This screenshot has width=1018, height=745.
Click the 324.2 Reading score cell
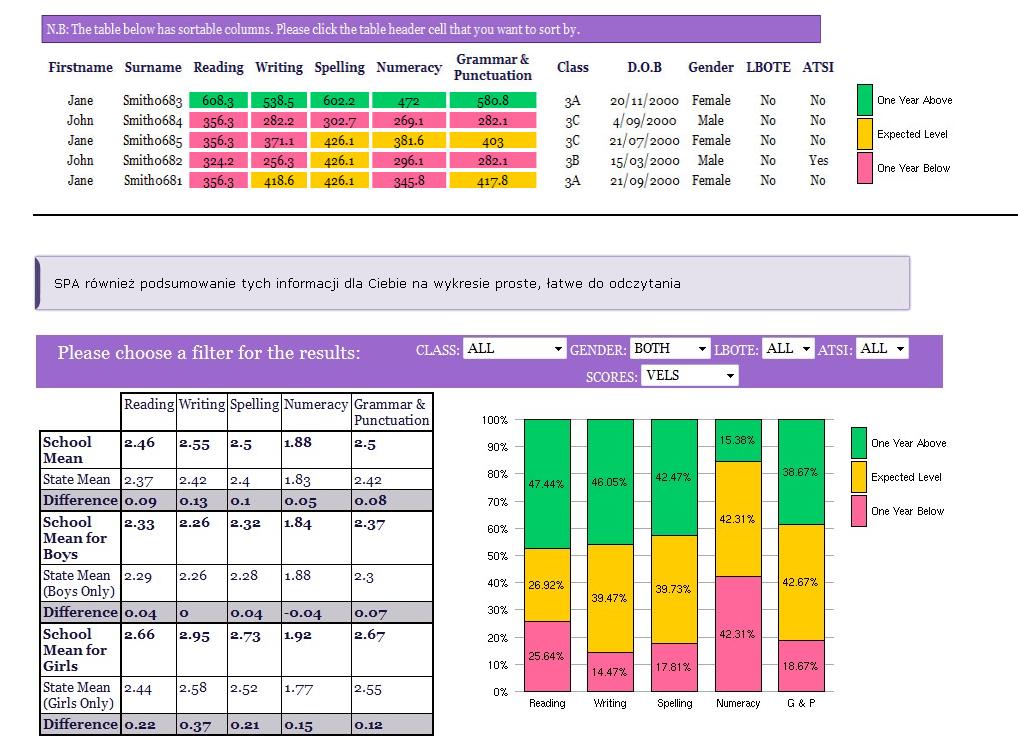[218, 160]
